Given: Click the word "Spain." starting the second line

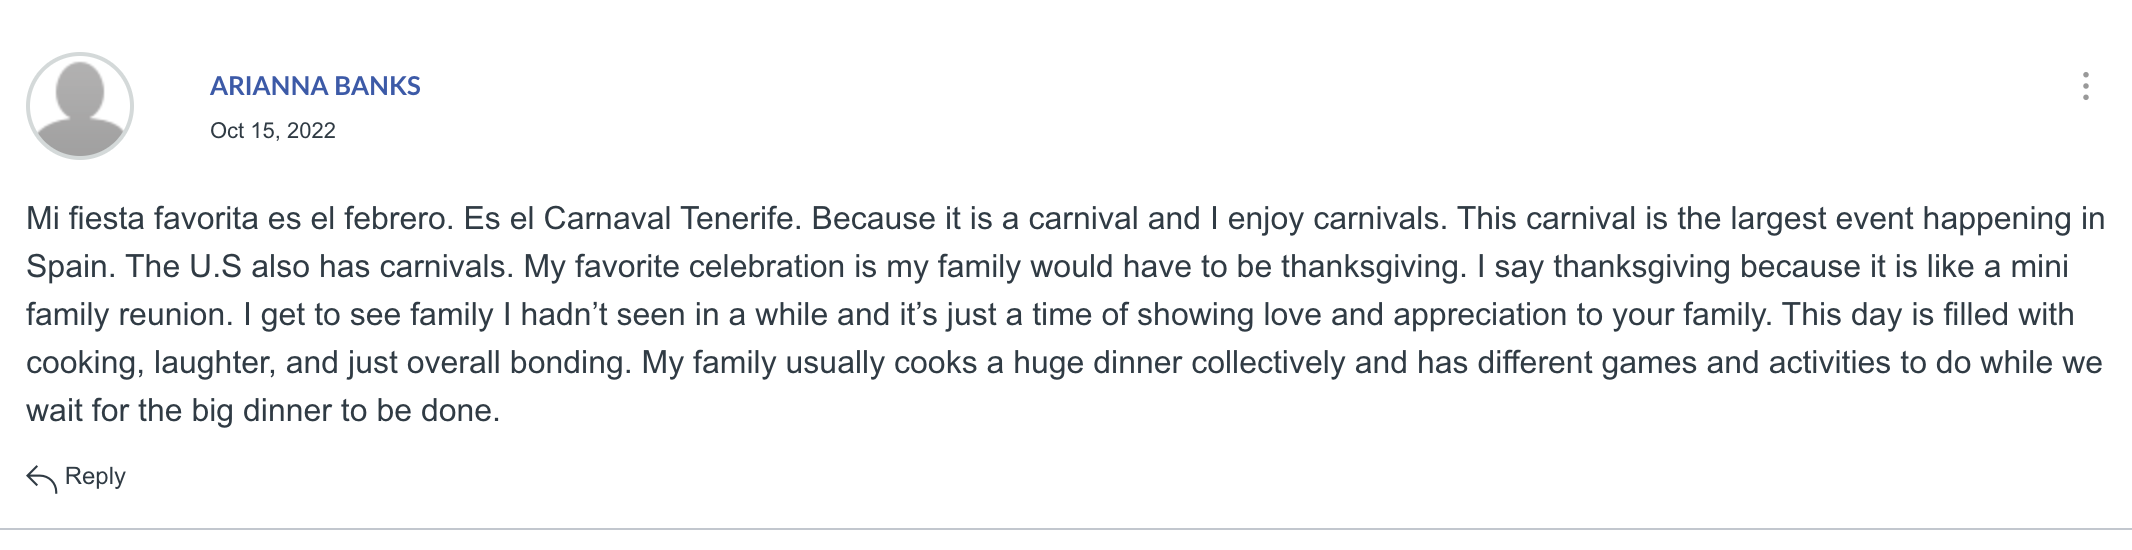Looking at the screenshot, I should 71,266.
